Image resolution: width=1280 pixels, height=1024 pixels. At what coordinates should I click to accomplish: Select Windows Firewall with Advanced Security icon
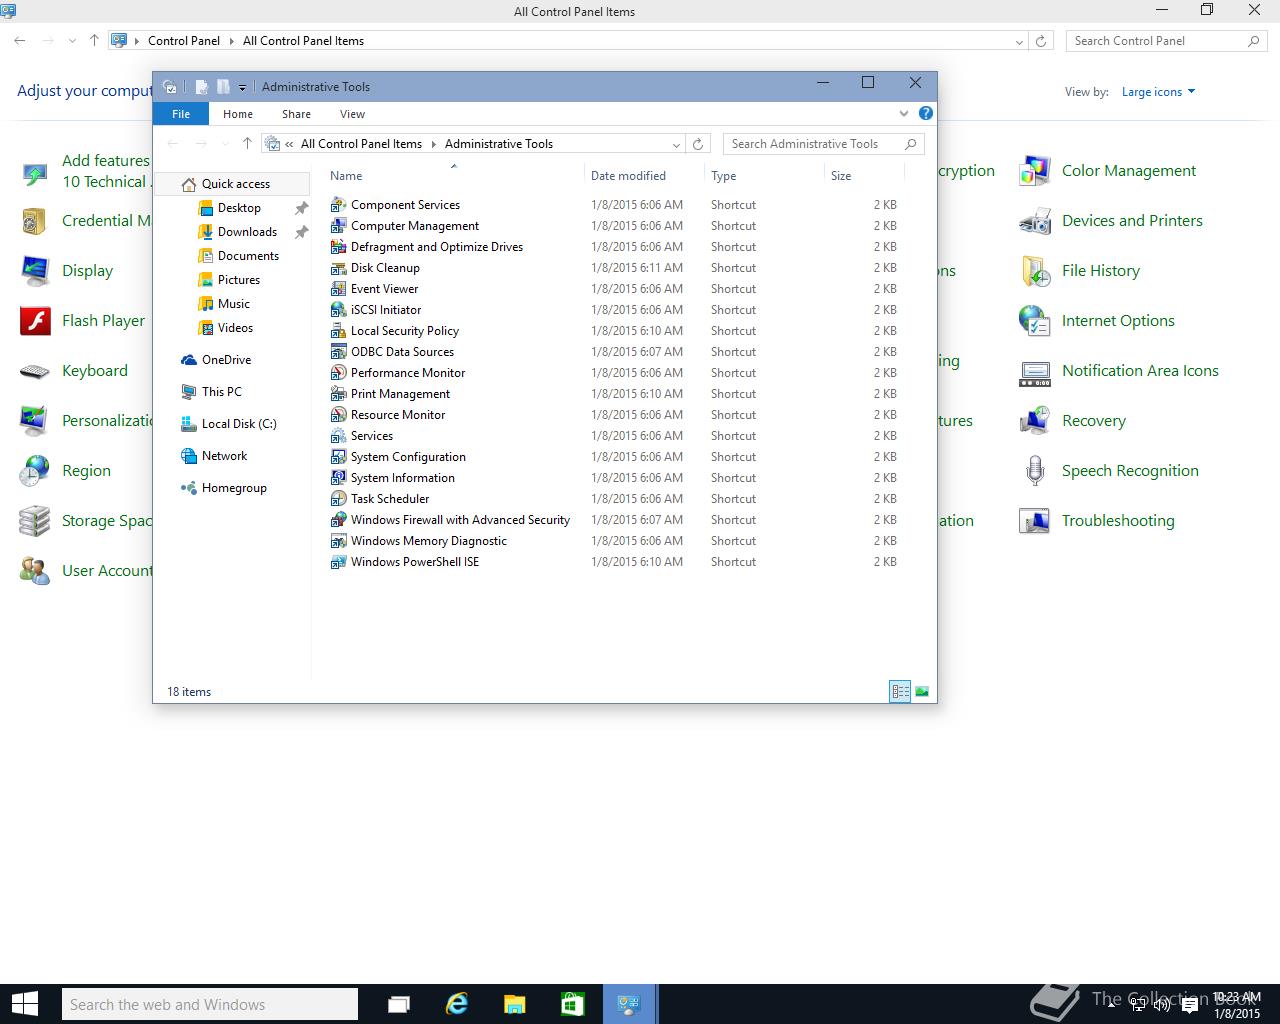338,519
